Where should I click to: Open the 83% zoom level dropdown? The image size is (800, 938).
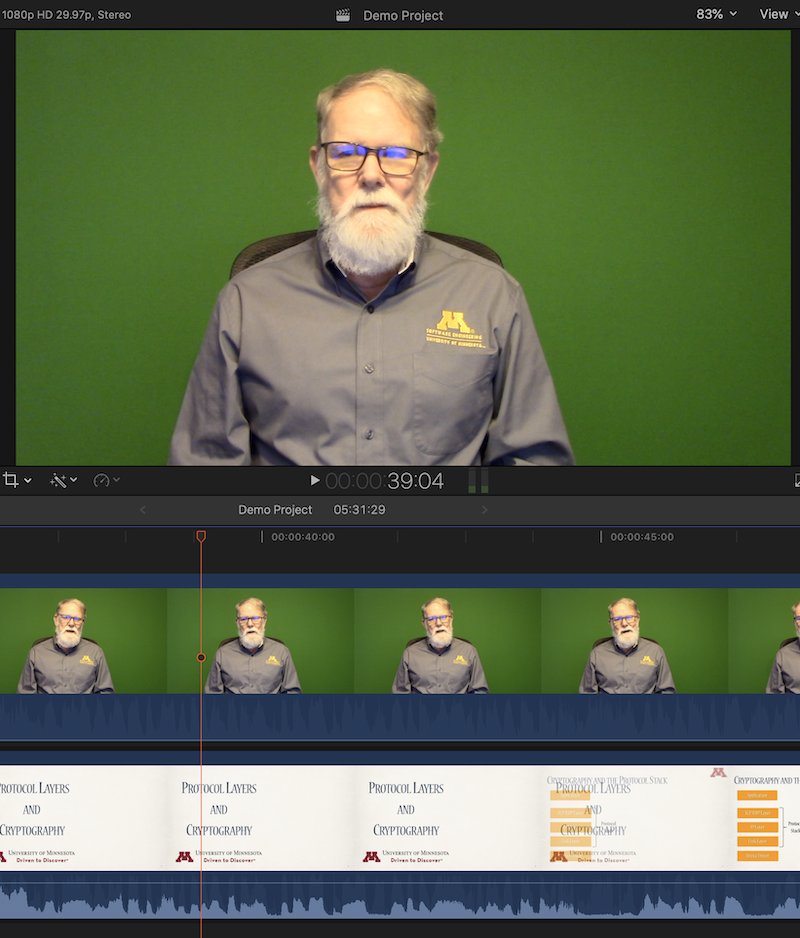click(x=716, y=14)
